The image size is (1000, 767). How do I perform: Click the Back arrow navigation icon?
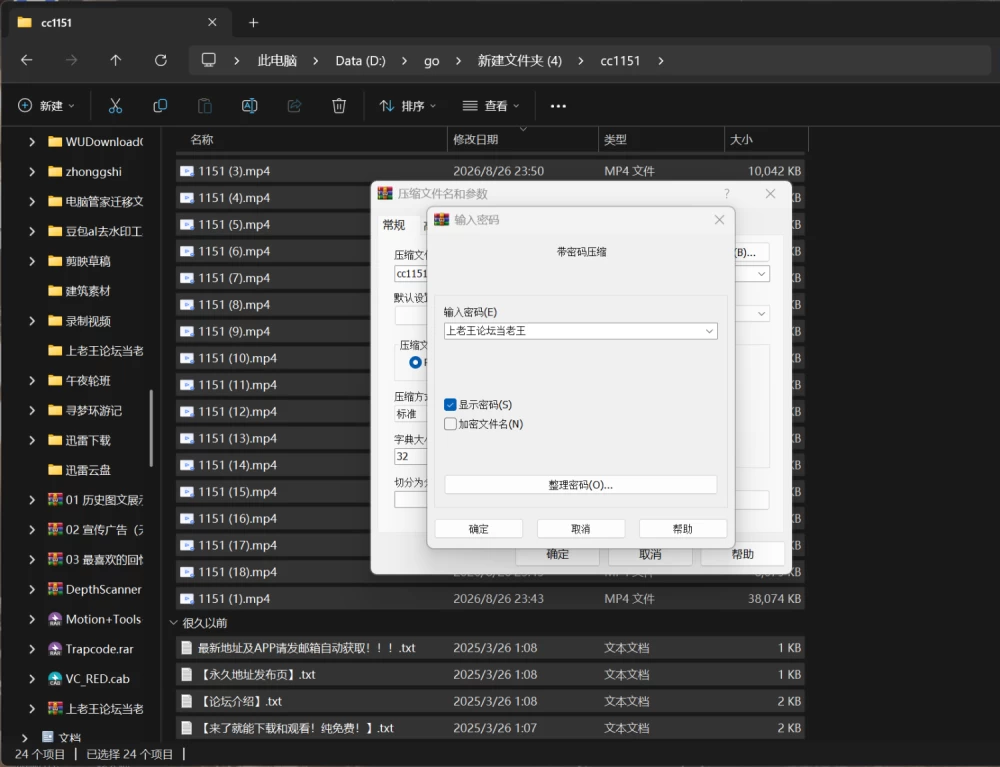pos(27,61)
